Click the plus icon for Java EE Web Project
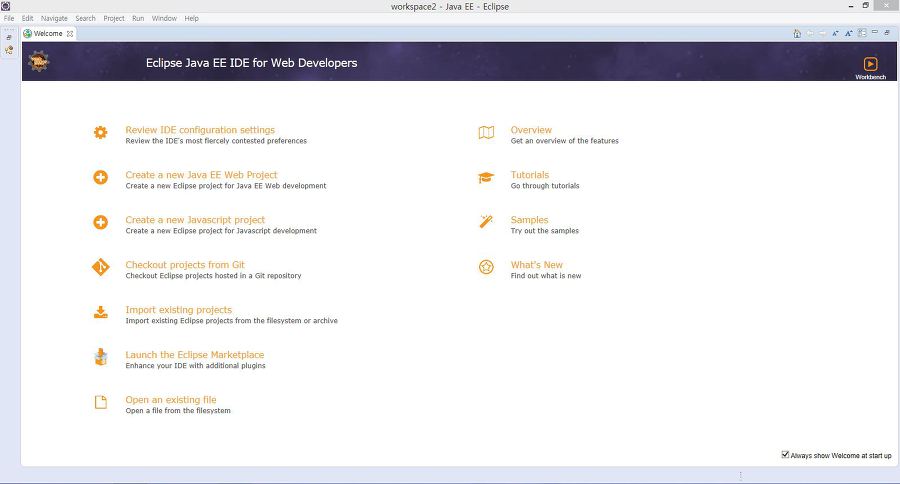Viewport: 900px width, 484px height. click(x=100, y=177)
